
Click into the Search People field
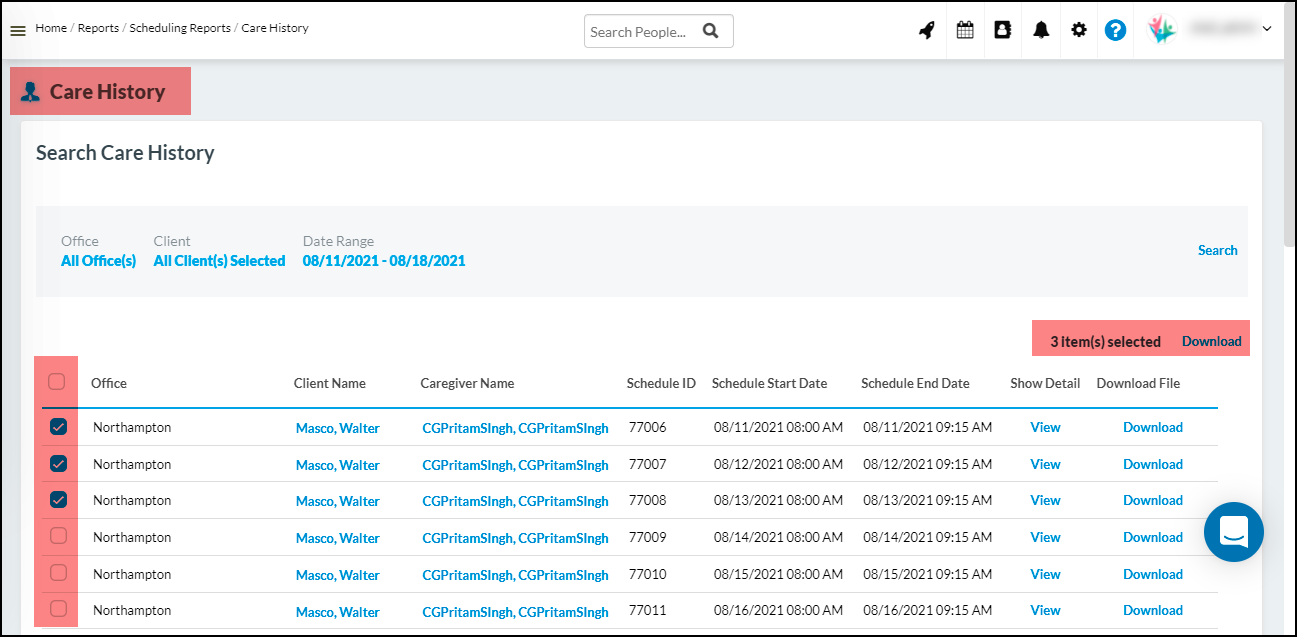(x=640, y=31)
